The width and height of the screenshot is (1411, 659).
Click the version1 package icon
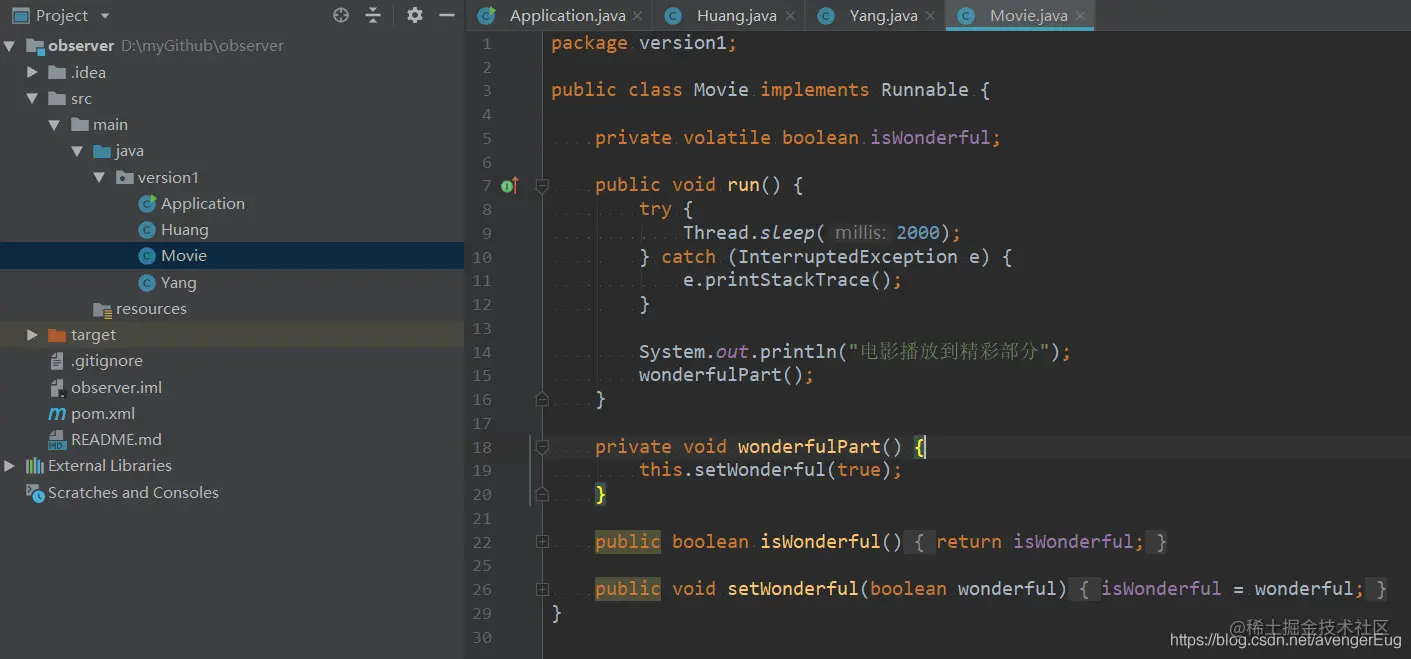tap(124, 177)
